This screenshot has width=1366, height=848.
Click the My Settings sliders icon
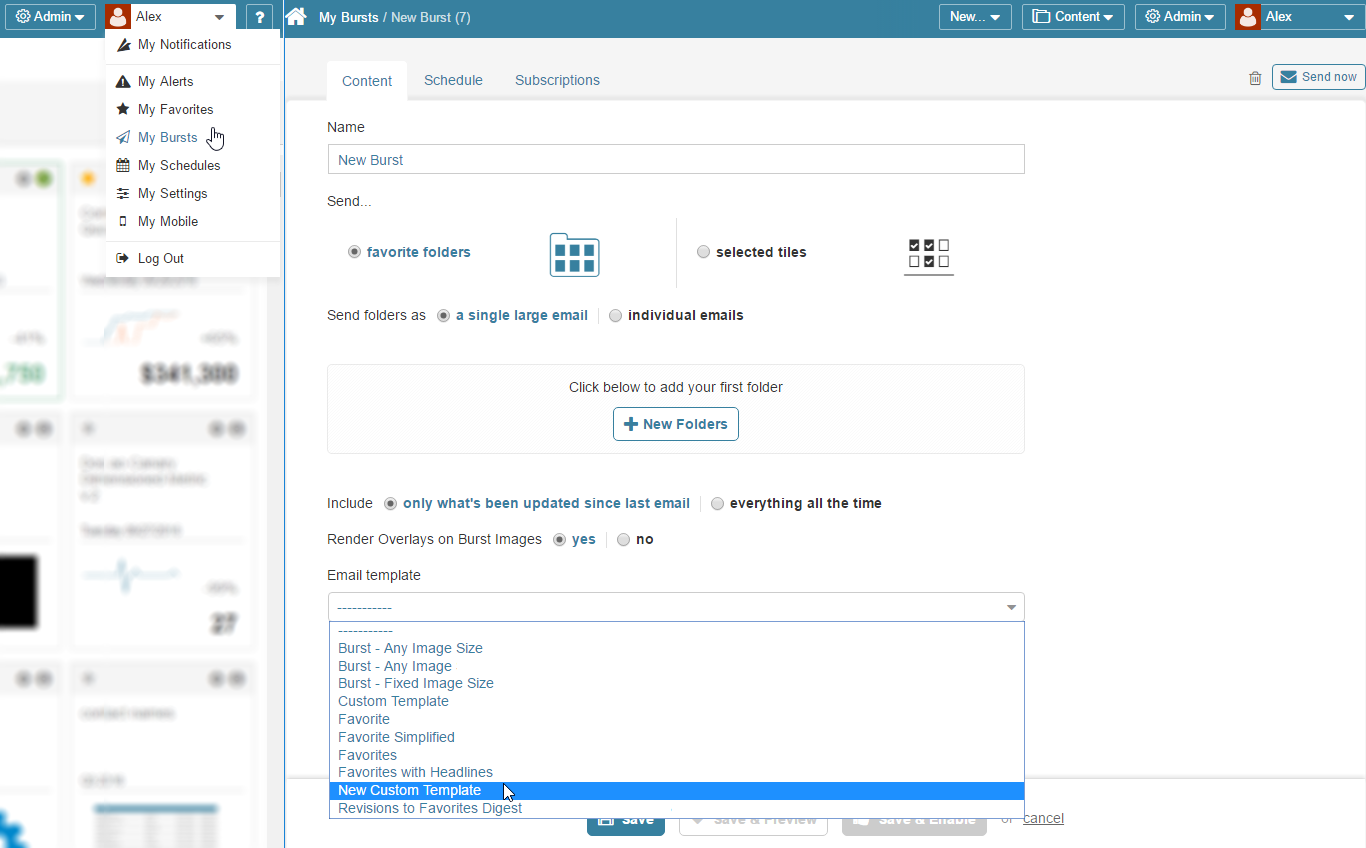coord(123,193)
